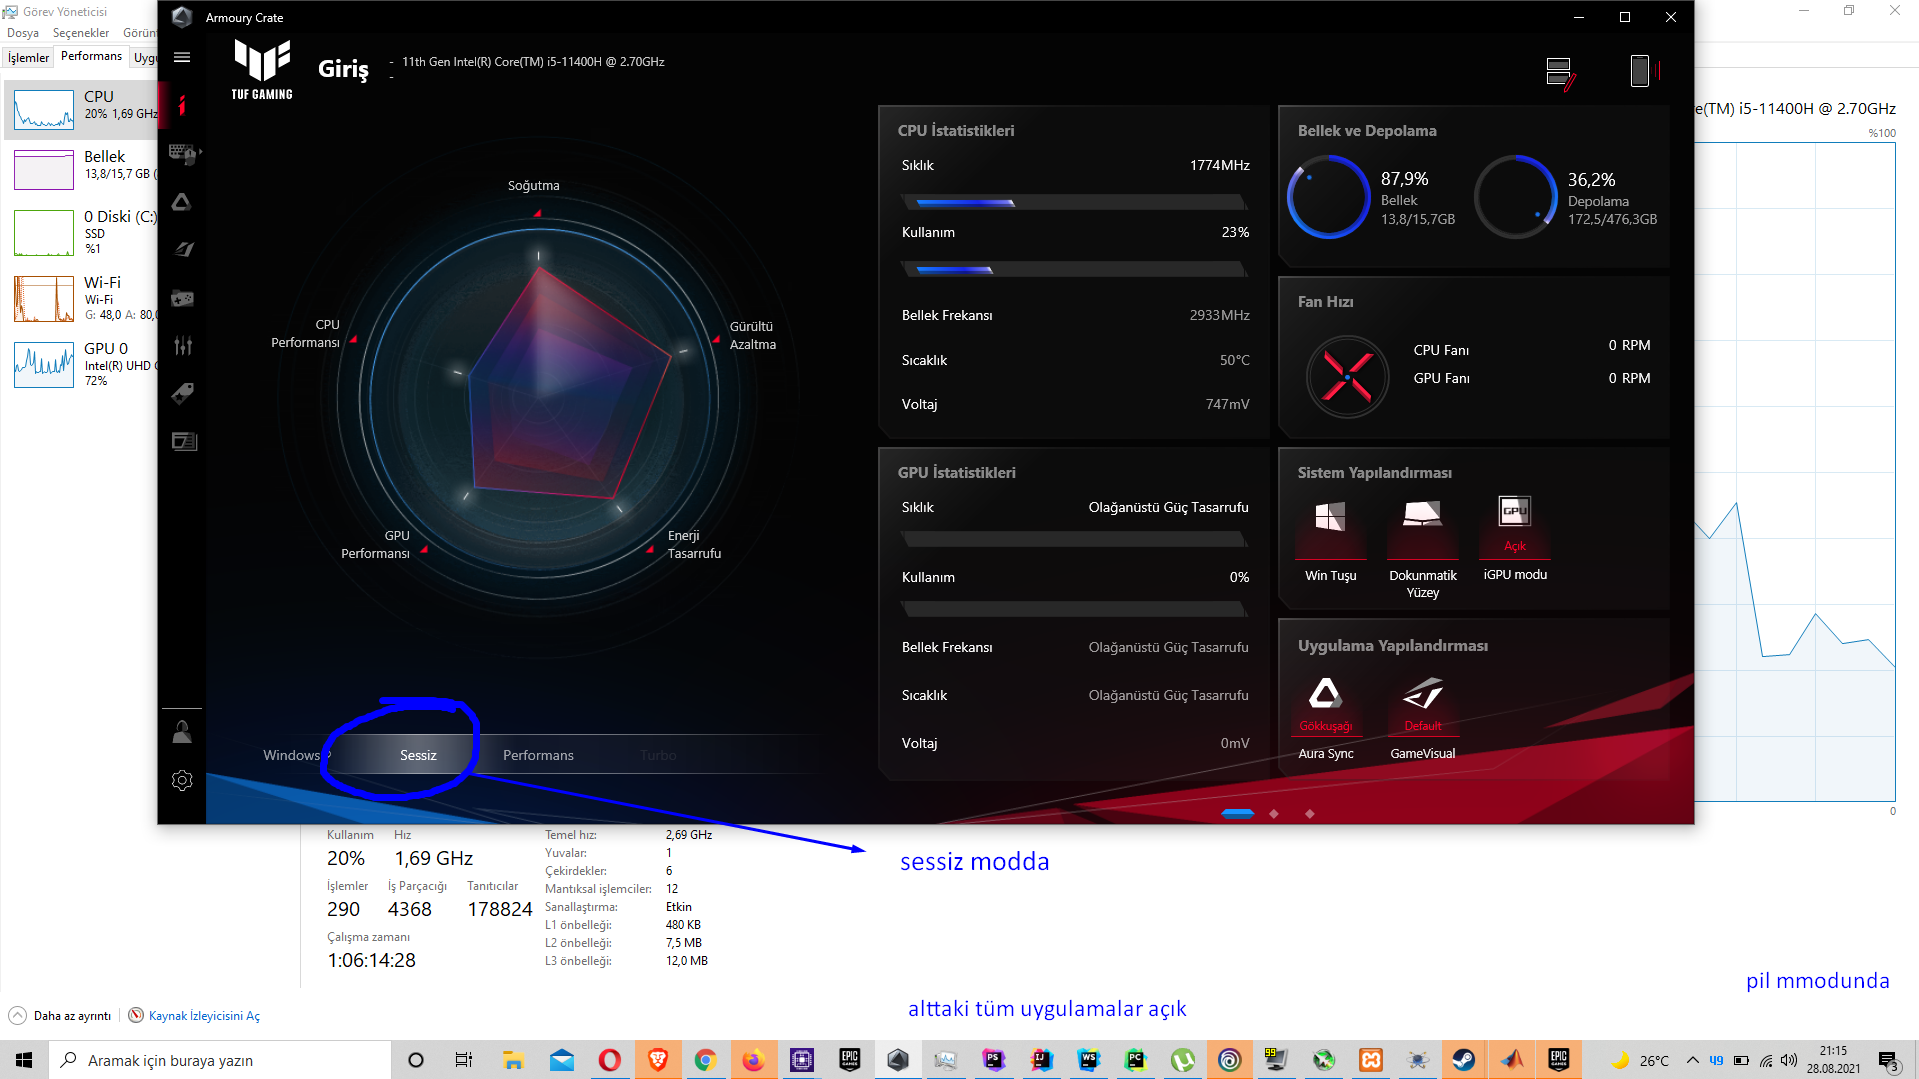Open Google Chrome from the taskbar
The width and height of the screenshot is (1919, 1079).
[706, 1060]
